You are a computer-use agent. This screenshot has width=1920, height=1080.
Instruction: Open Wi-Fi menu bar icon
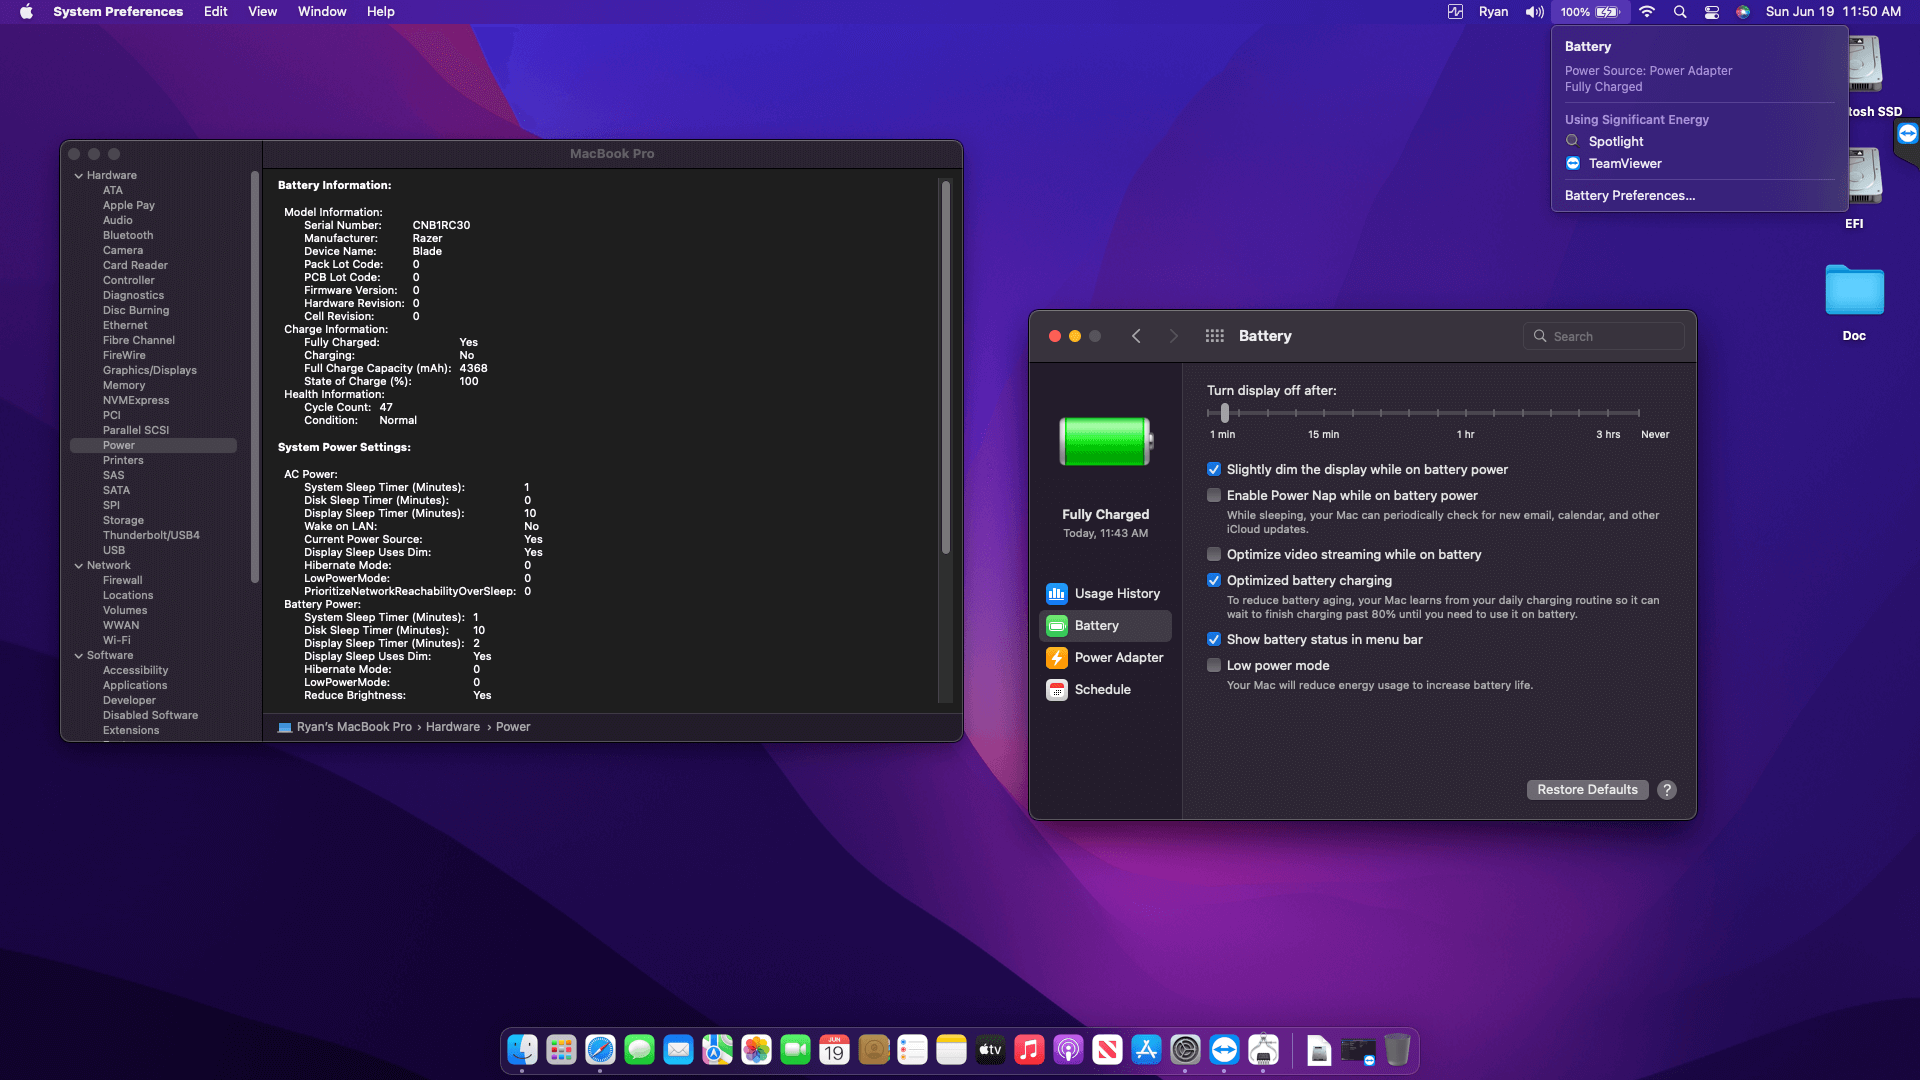[1647, 12]
